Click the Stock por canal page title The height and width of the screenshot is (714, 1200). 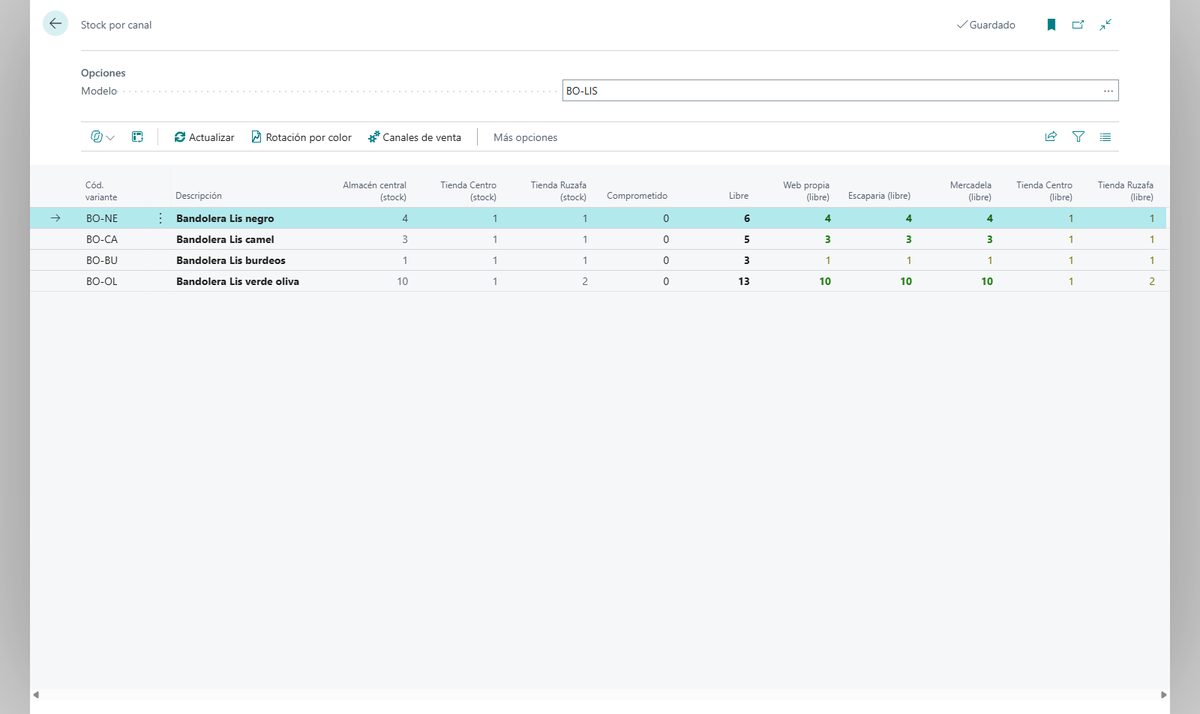(x=116, y=25)
